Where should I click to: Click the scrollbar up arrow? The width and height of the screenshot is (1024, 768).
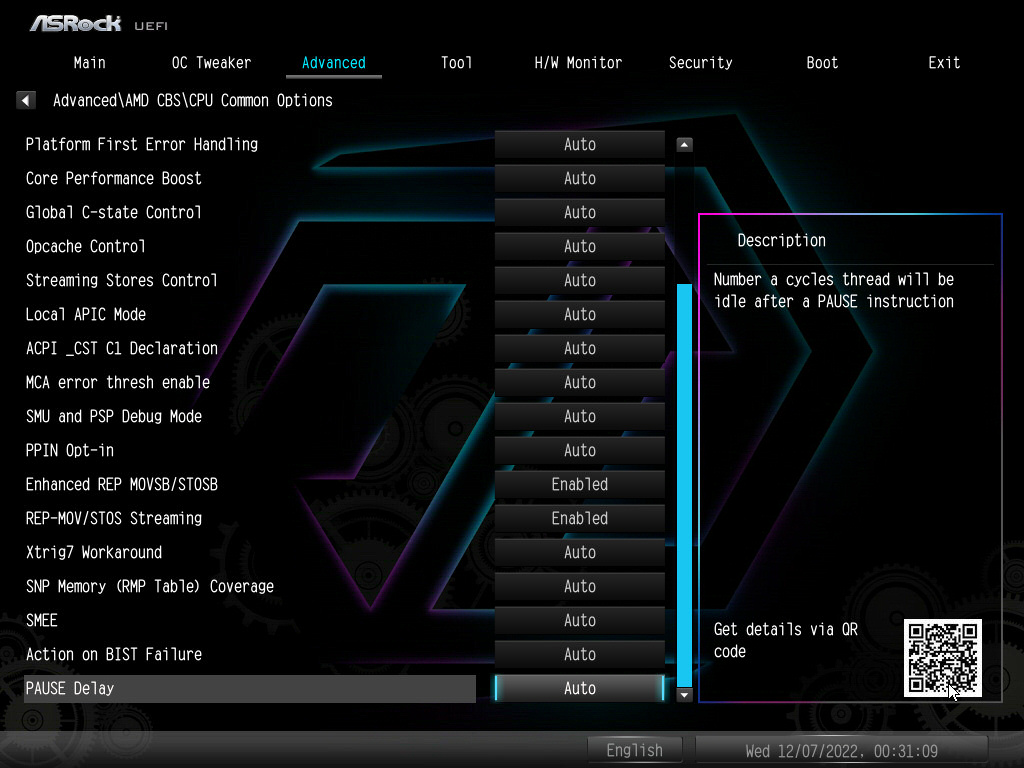point(684,144)
